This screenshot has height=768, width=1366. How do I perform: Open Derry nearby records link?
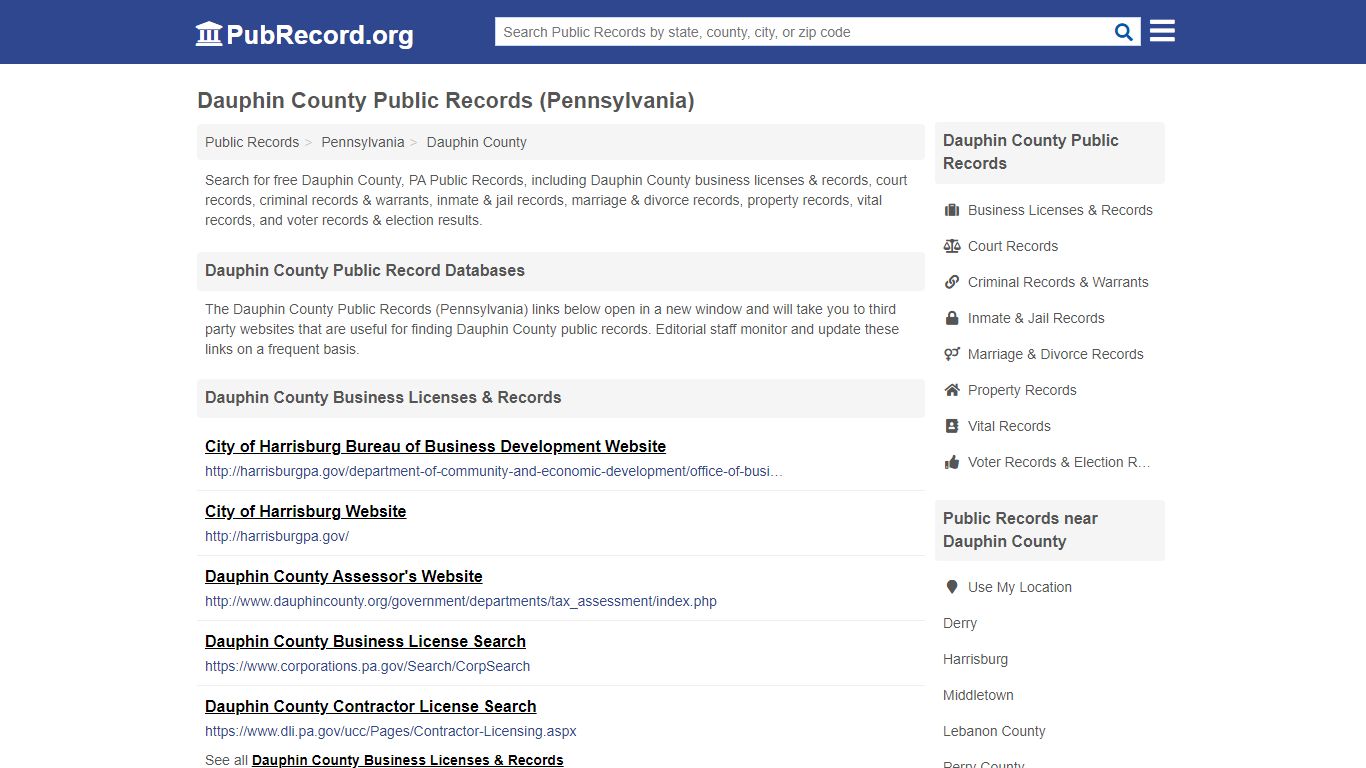[960, 623]
